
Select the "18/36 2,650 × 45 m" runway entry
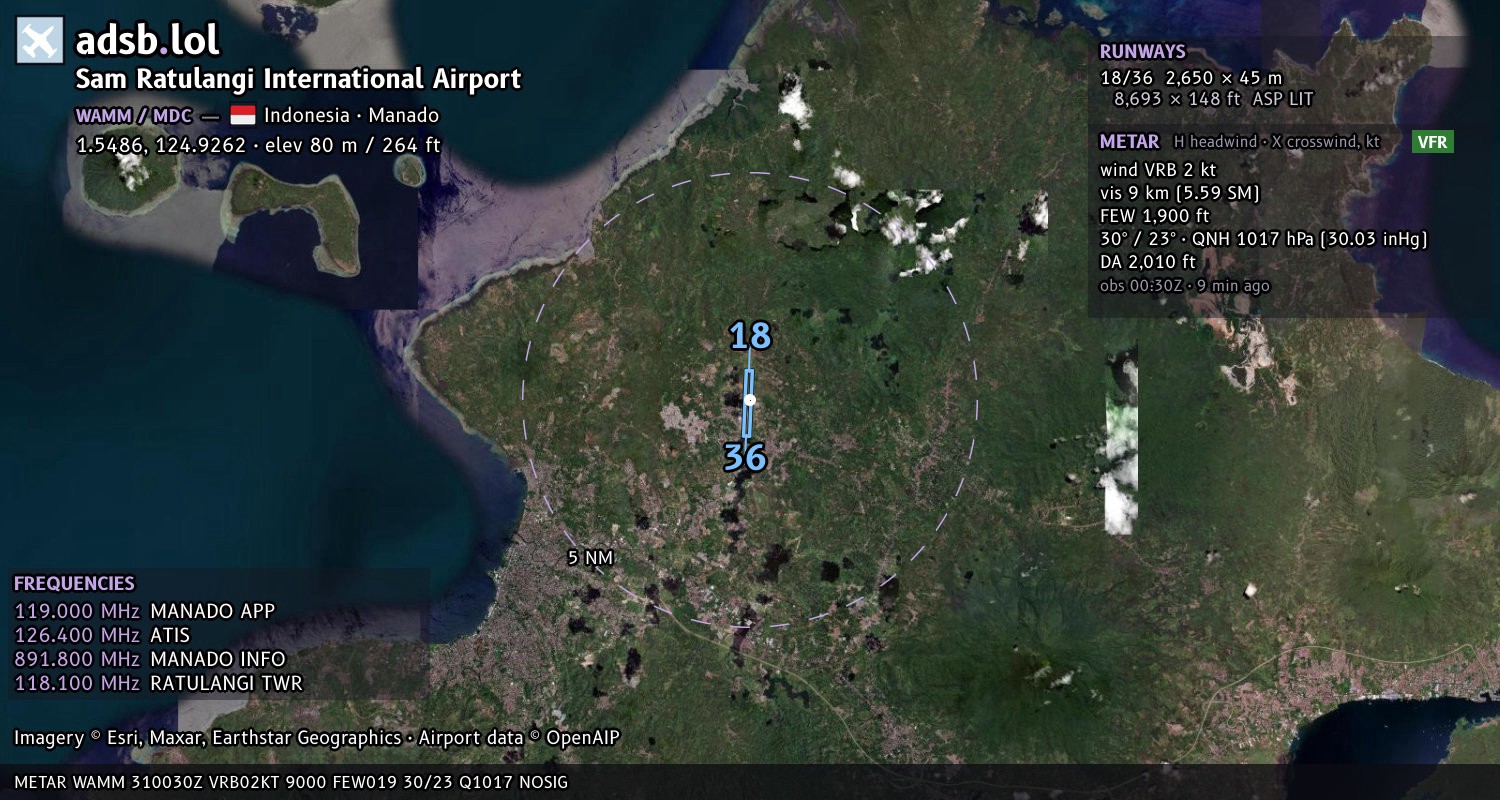pos(1190,77)
